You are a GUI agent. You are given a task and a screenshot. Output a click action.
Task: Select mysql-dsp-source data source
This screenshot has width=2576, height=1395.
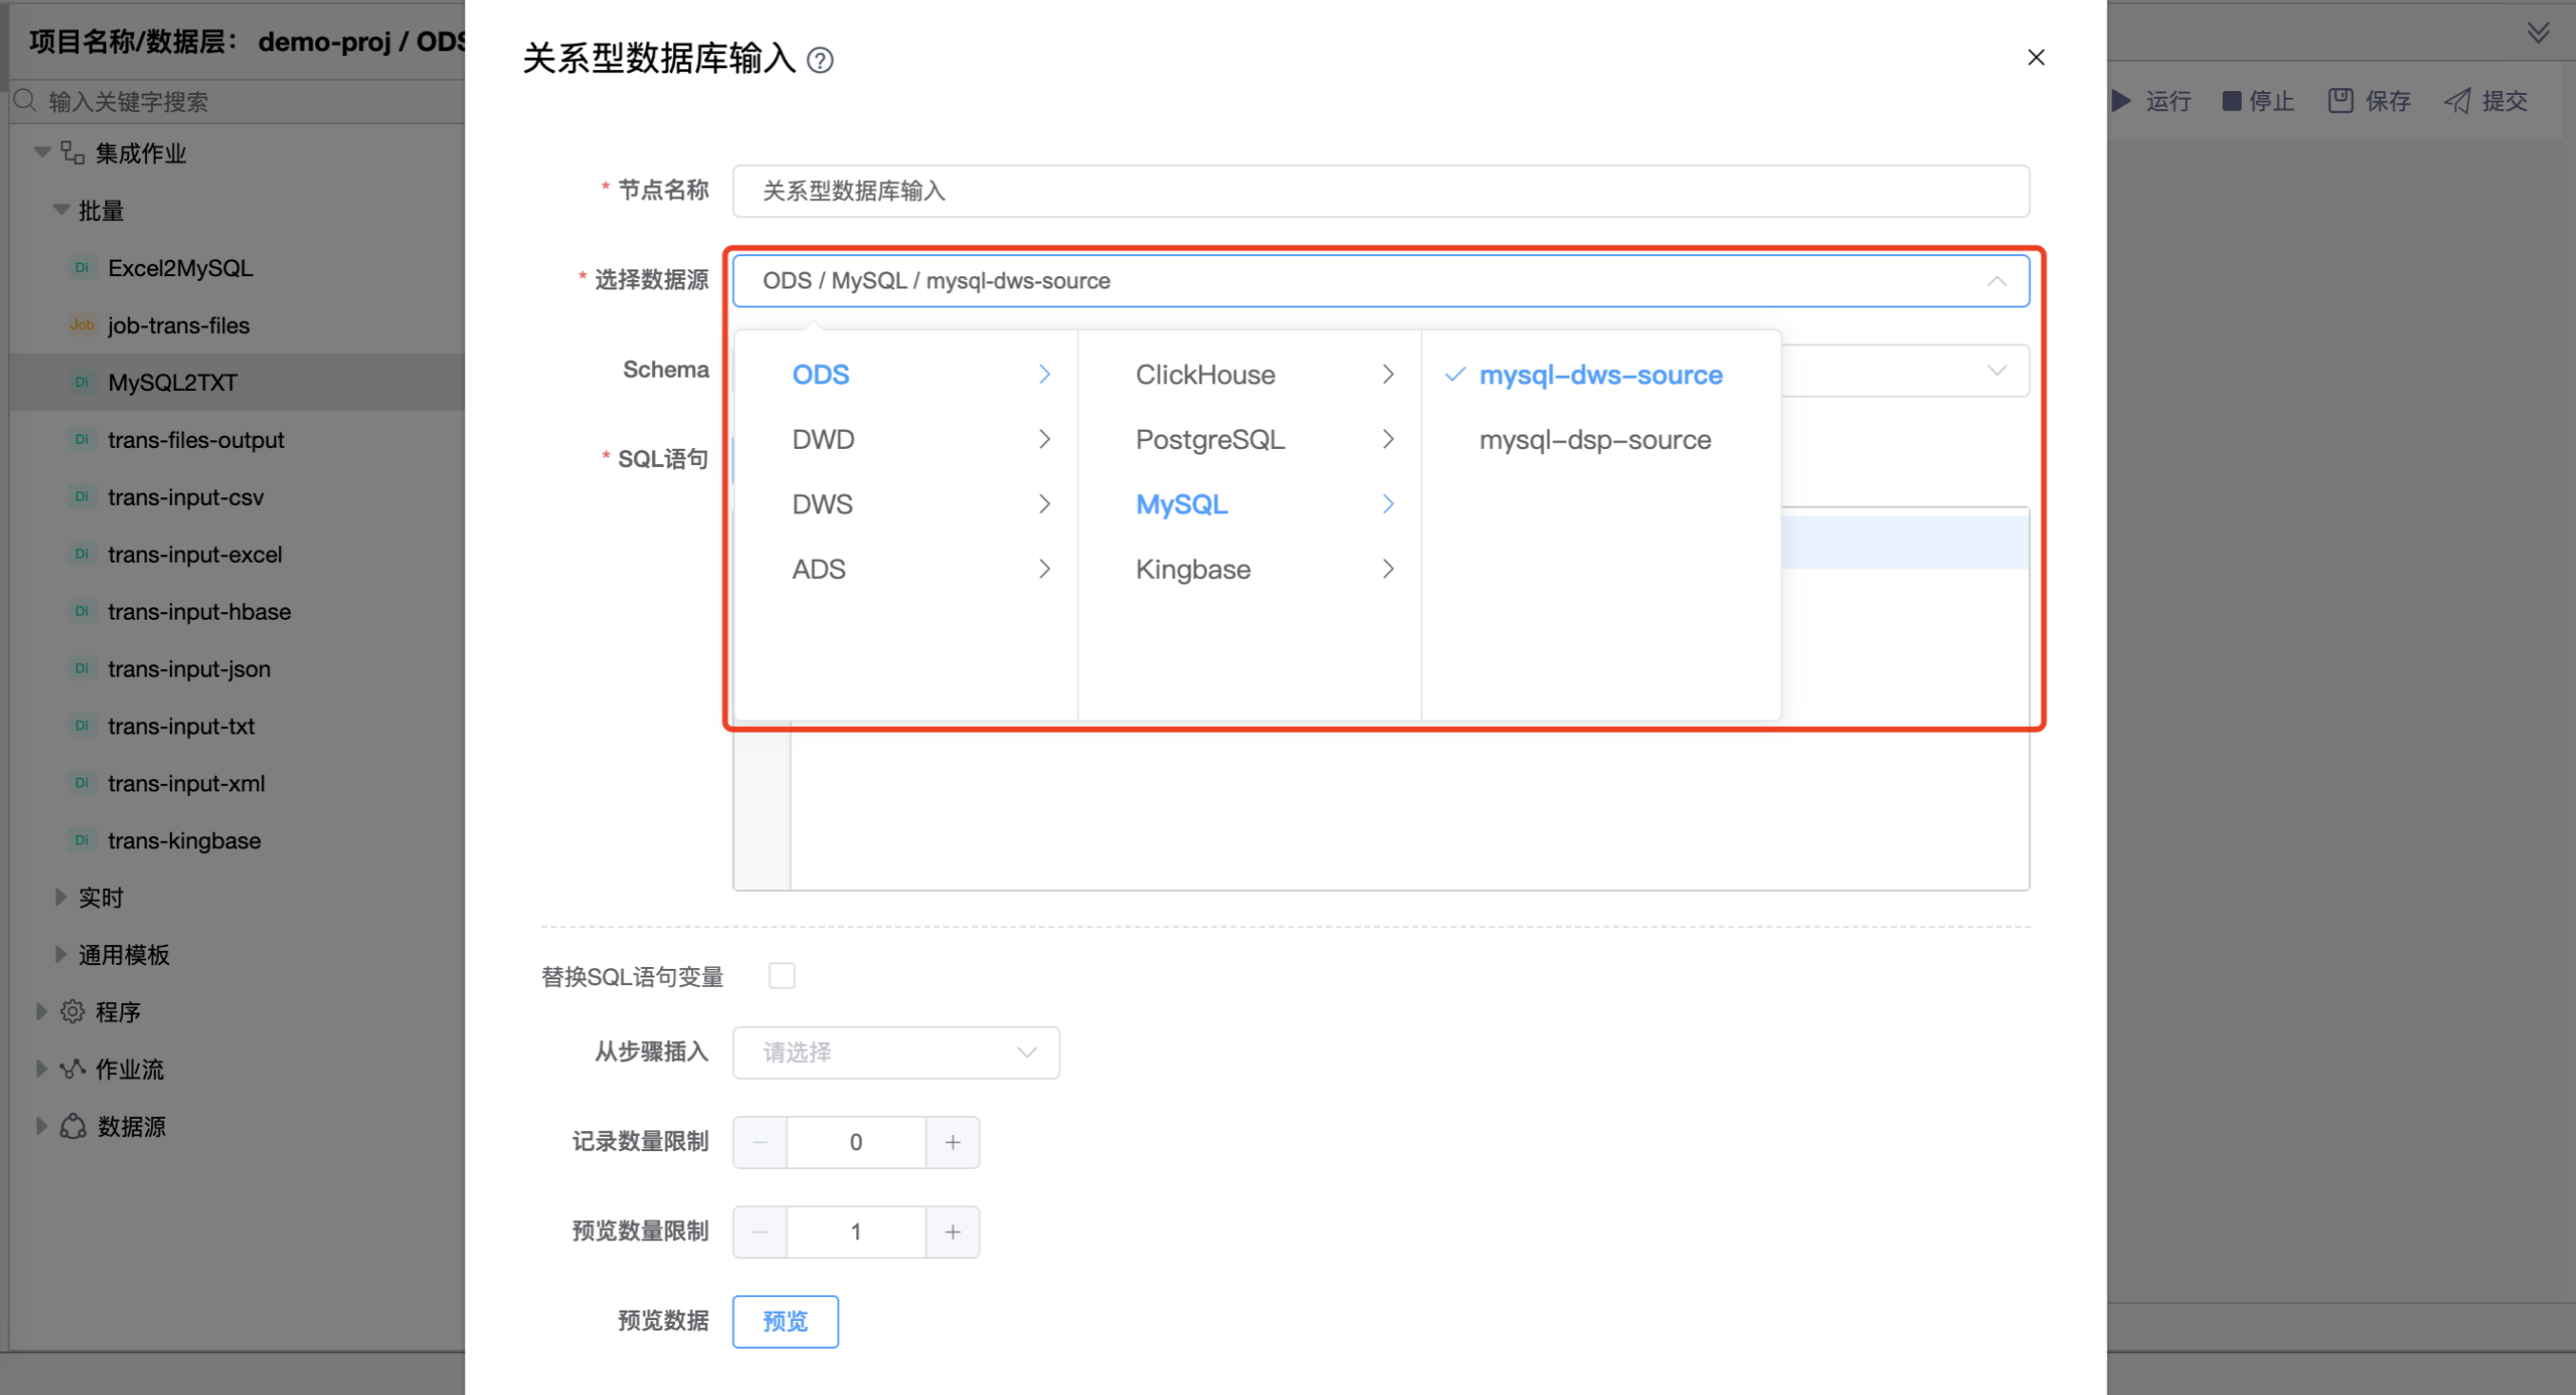pyautogui.click(x=1594, y=439)
